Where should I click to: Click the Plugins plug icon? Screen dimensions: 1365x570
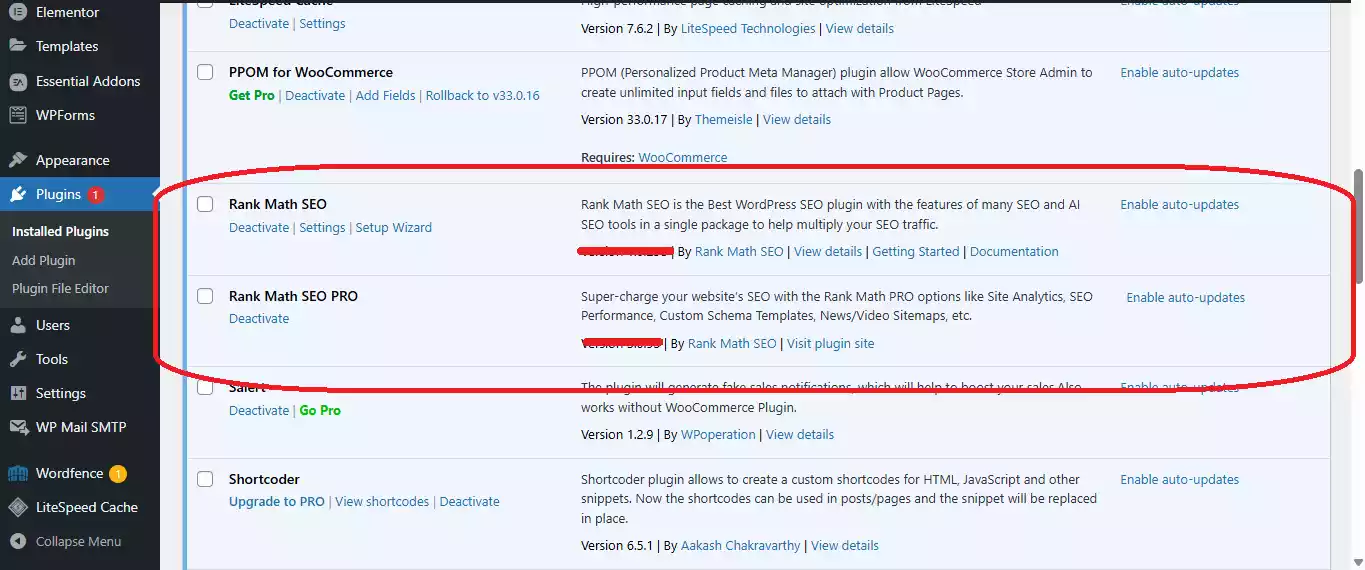click(18, 194)
